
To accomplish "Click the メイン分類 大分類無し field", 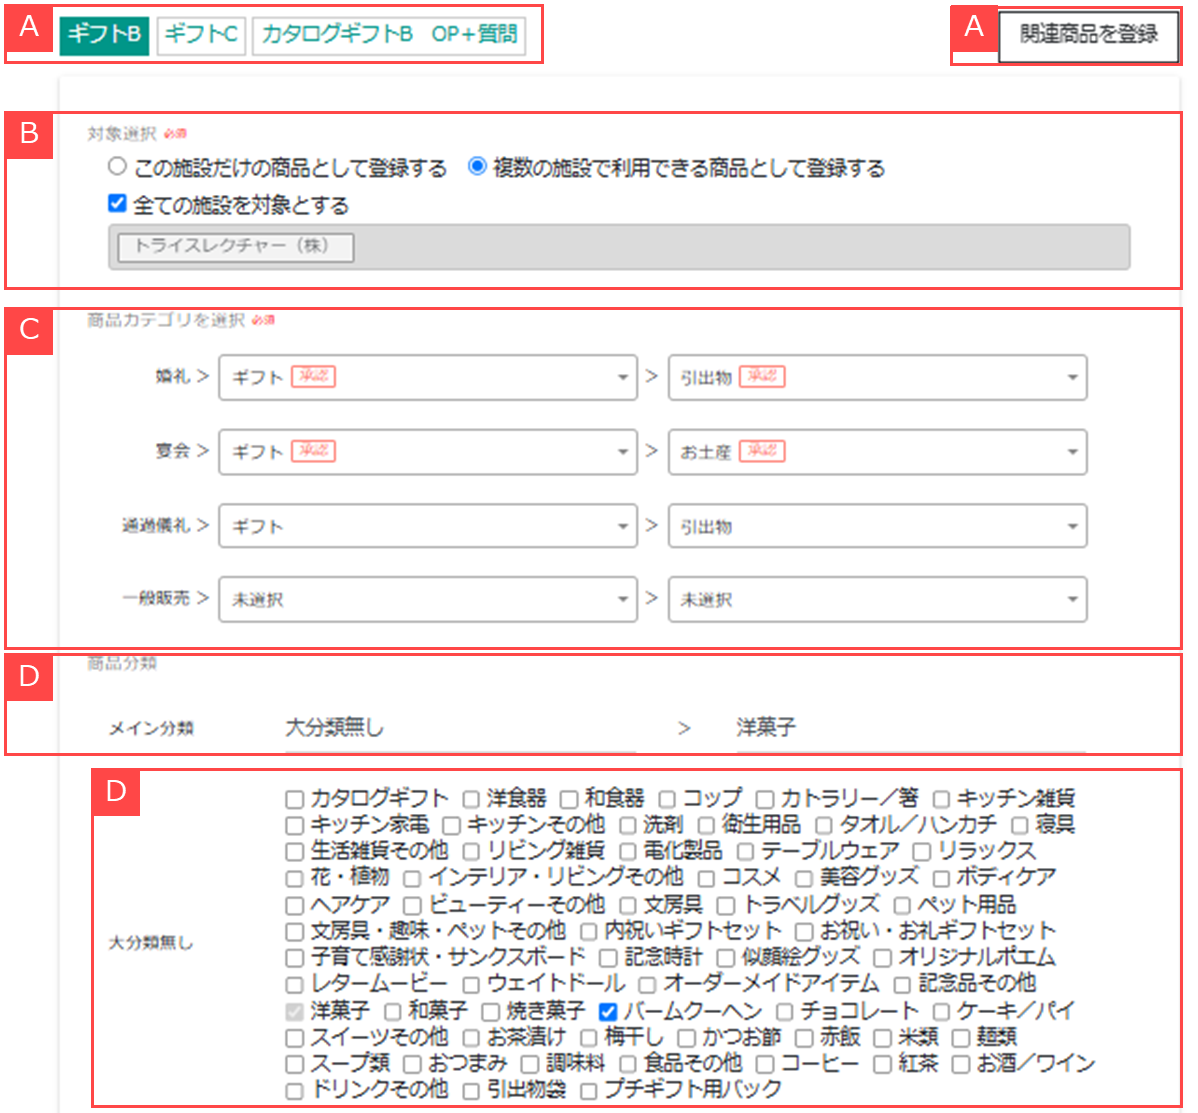I will (x=459, y=728).
